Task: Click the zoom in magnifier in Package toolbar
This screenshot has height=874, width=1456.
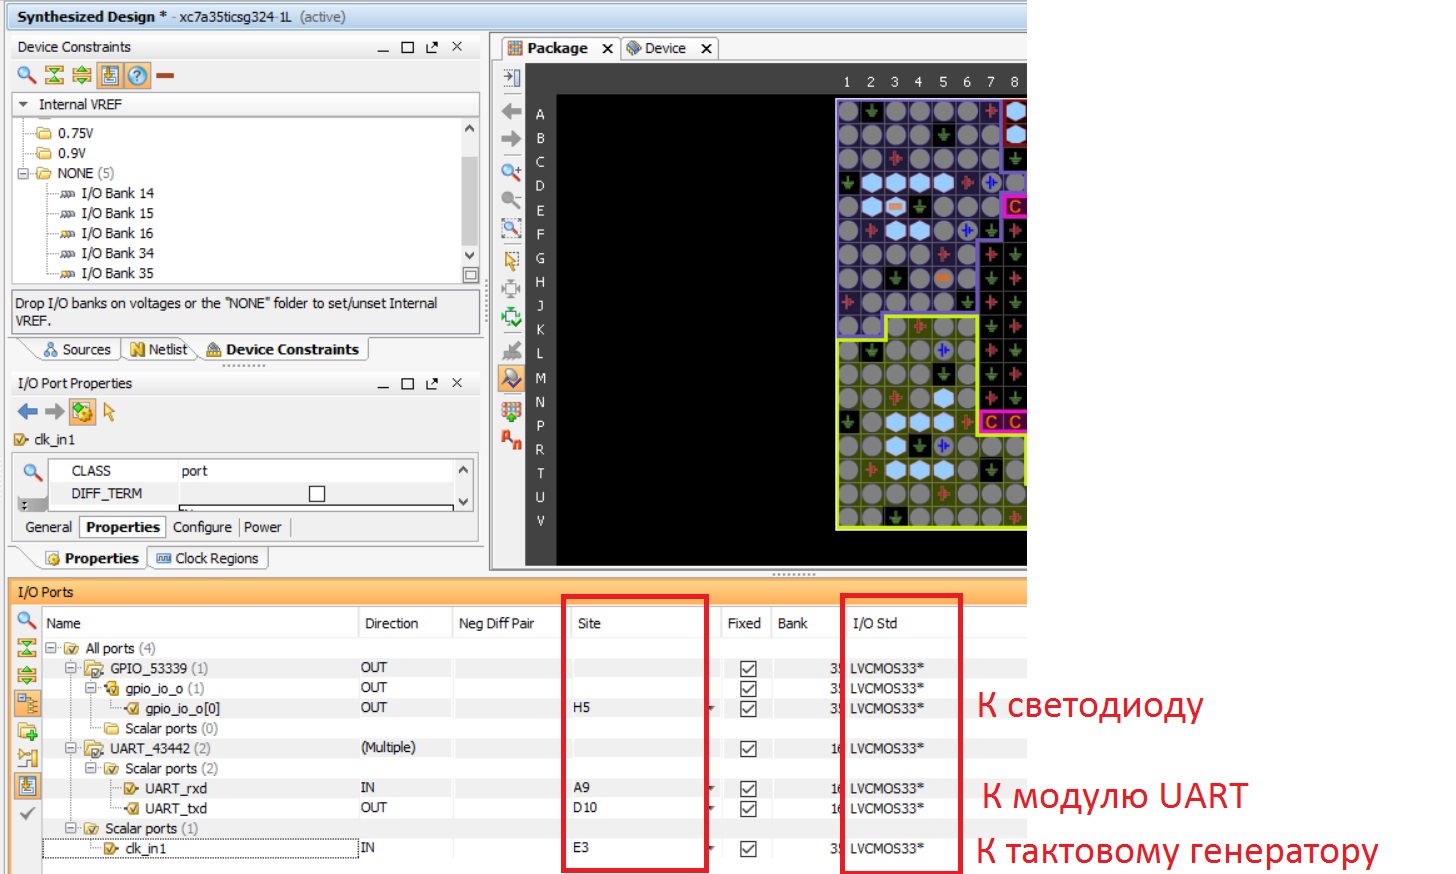Action: pos(511,172)
